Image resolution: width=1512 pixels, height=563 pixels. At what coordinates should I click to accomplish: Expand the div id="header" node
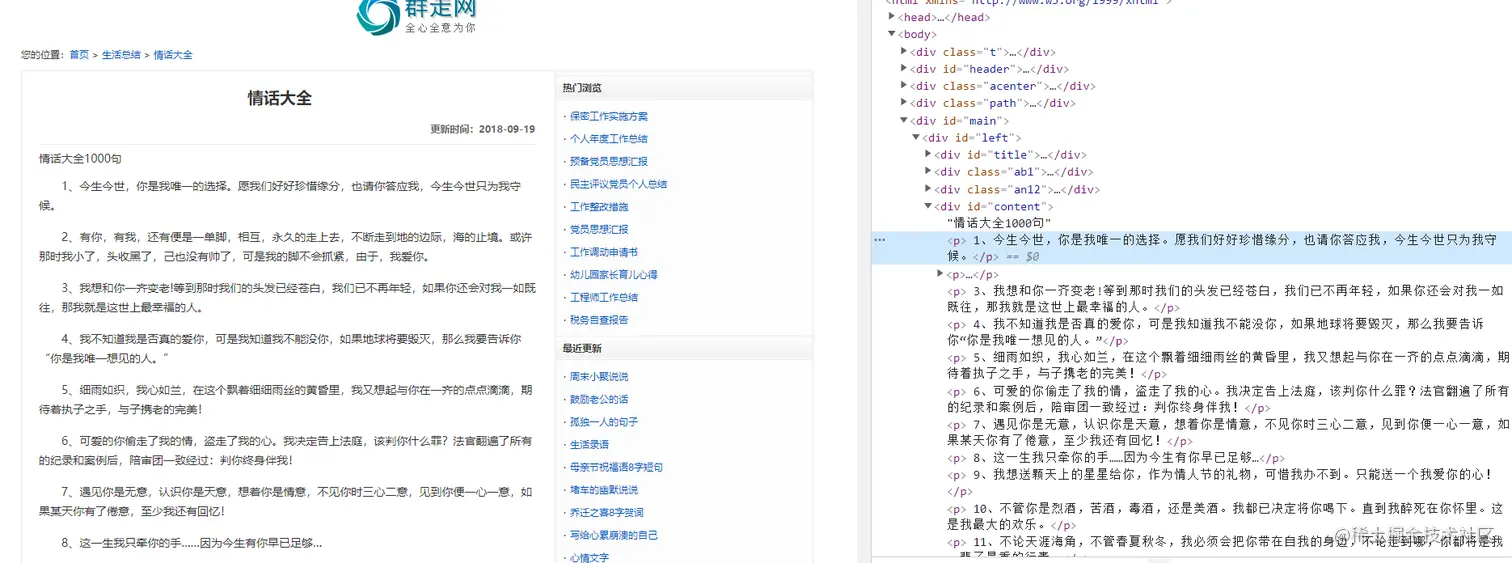(904, 69)
